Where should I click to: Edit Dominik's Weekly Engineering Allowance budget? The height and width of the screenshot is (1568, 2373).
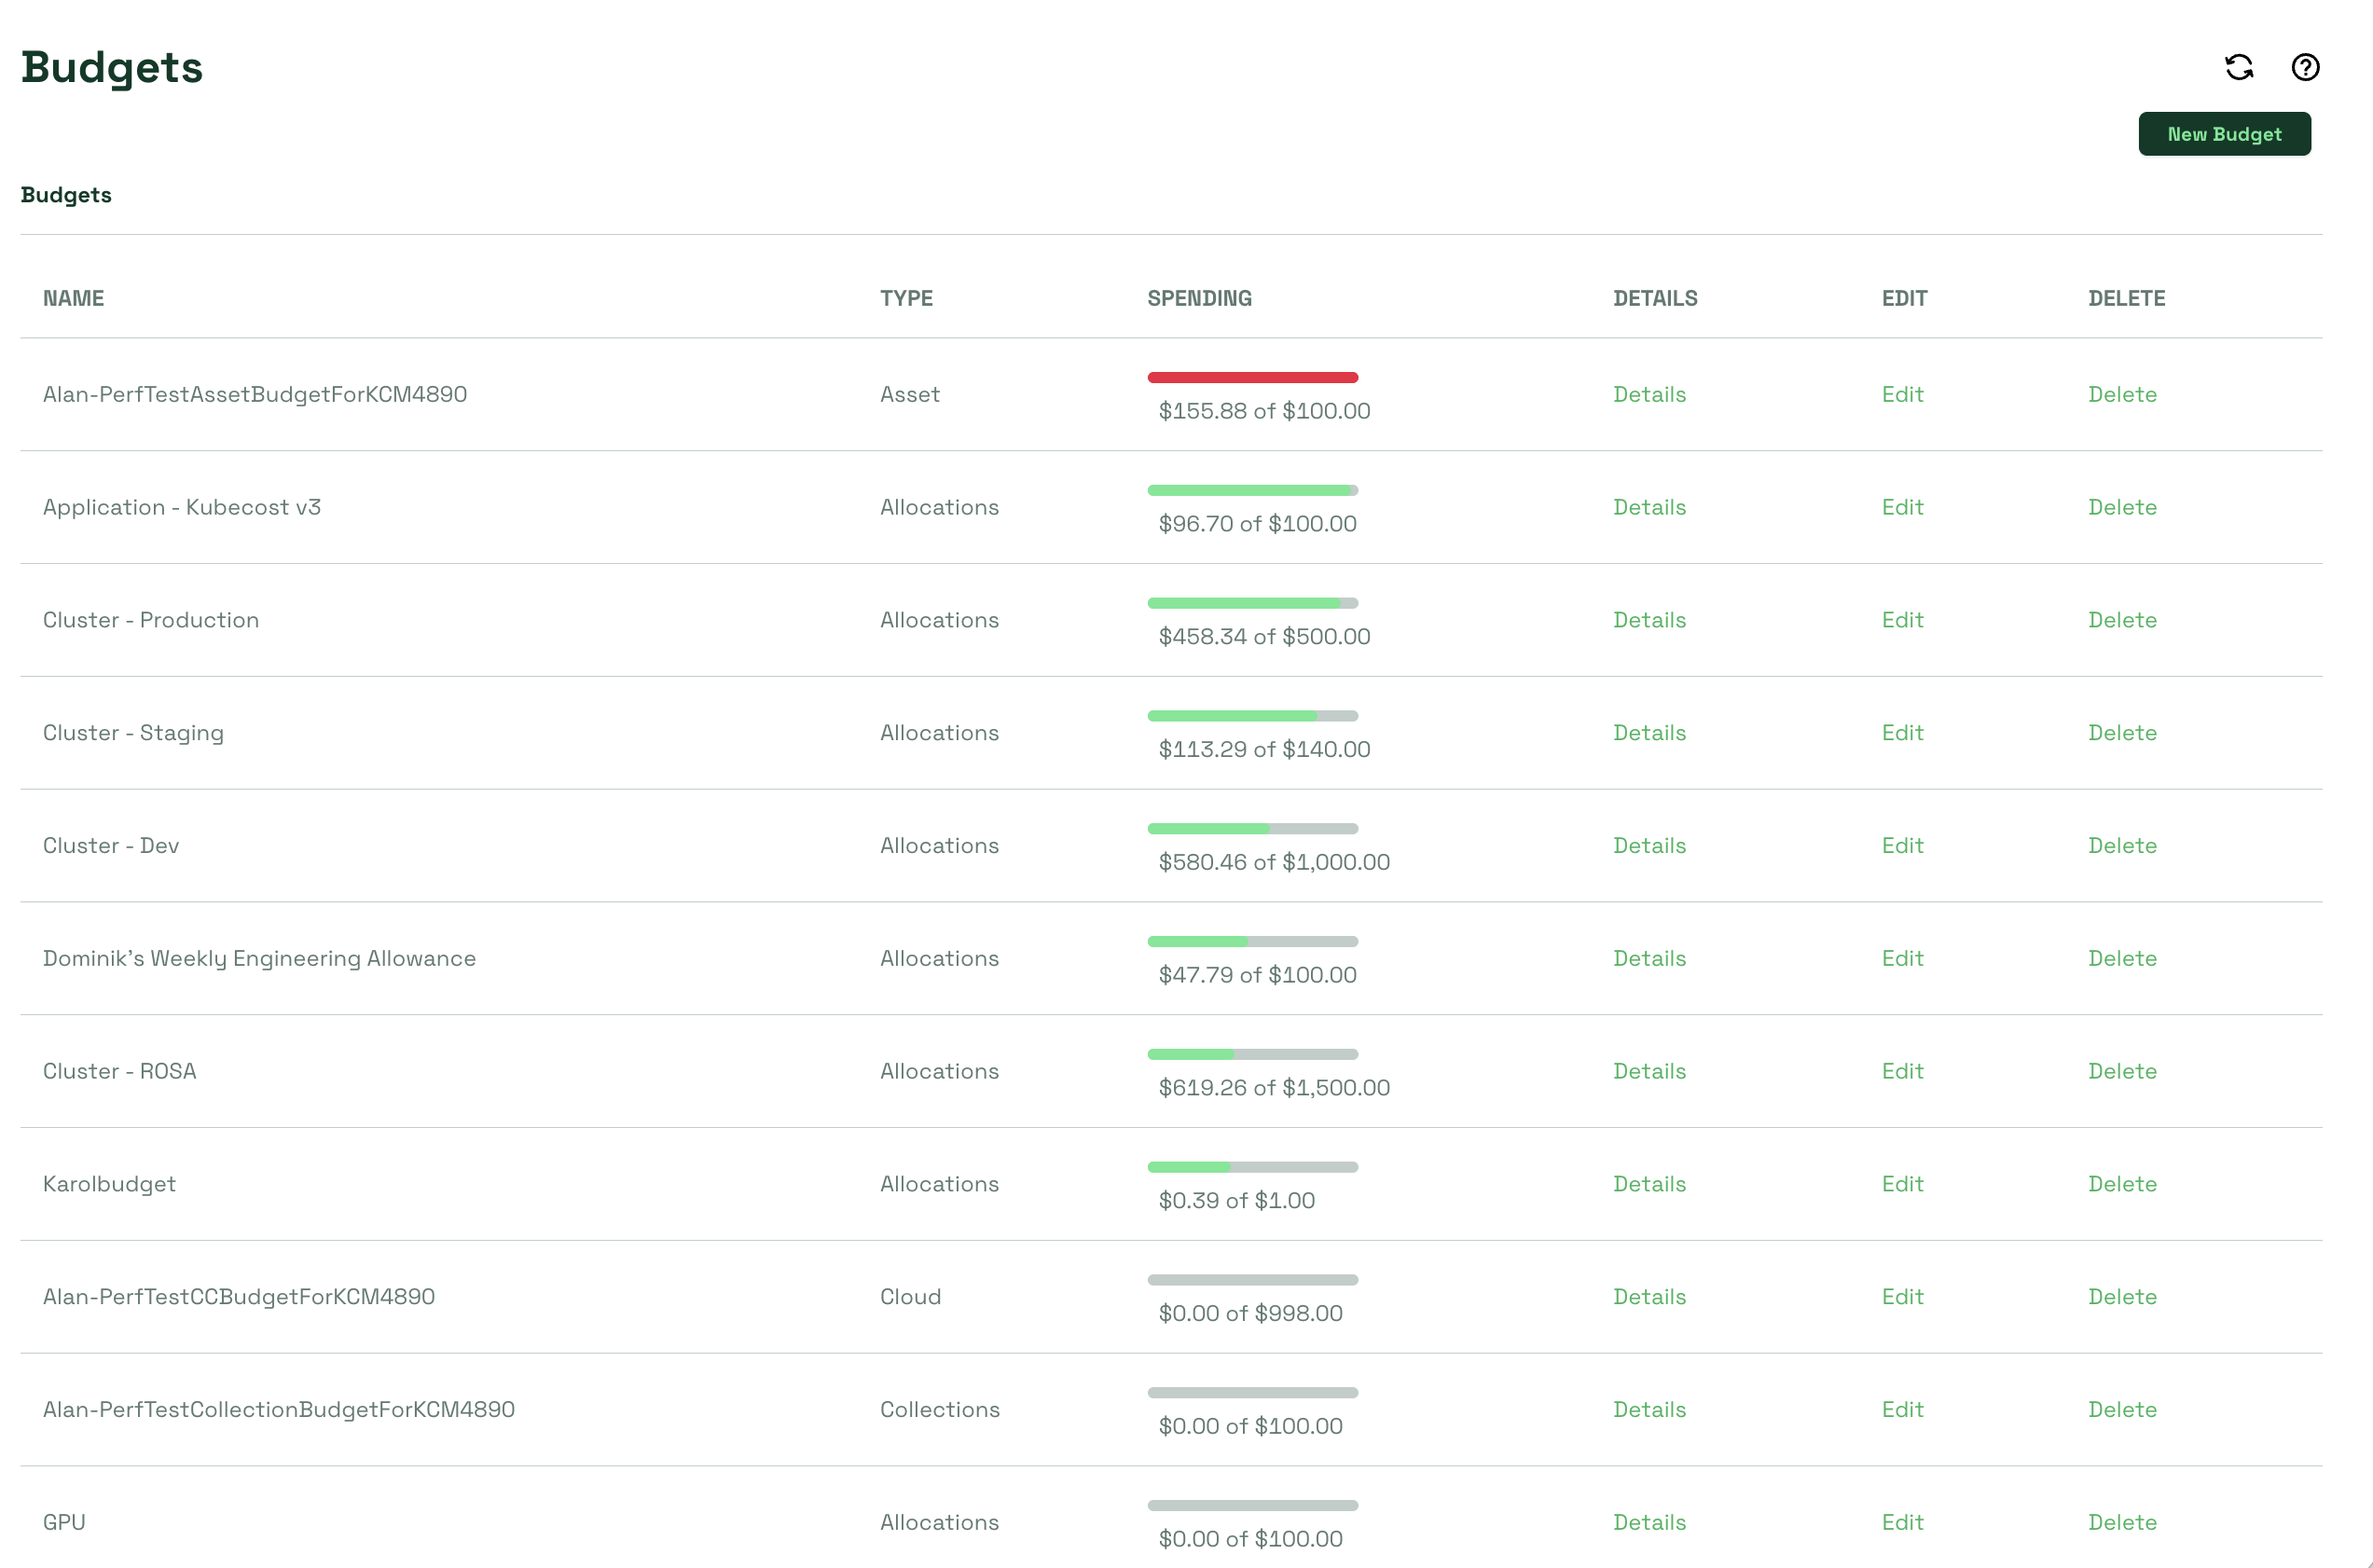pyautogui.click(x=1901, y=958)
